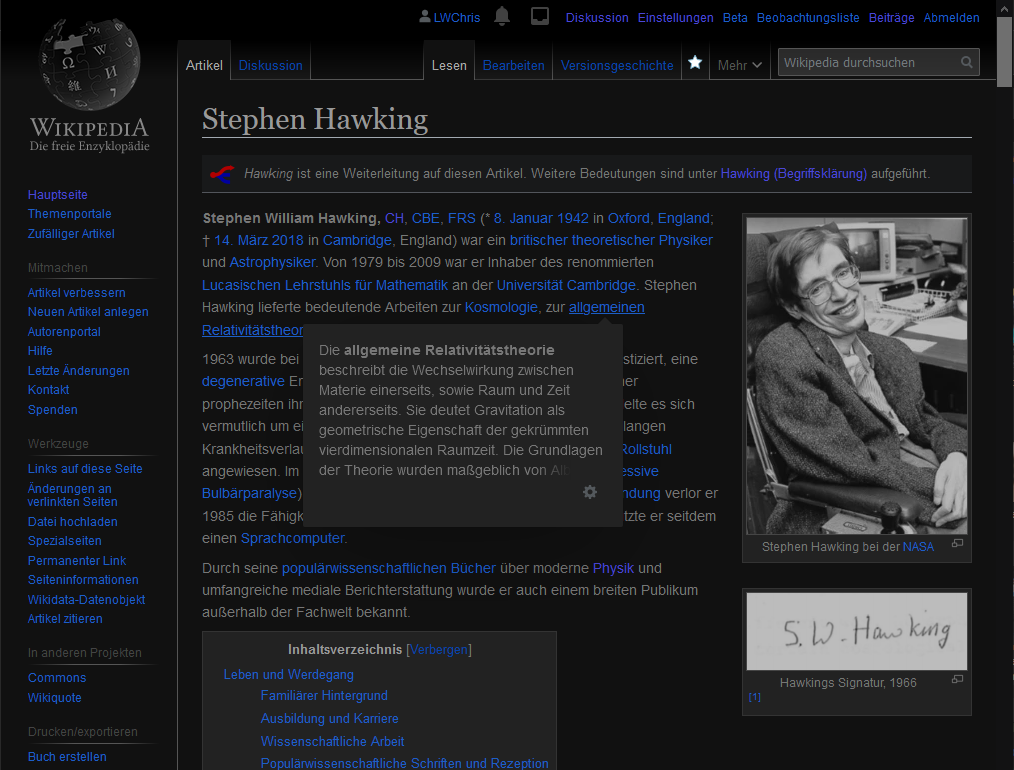Open the Beiträge link
Screen dimensions: 1014x770
tap(891, 17)
